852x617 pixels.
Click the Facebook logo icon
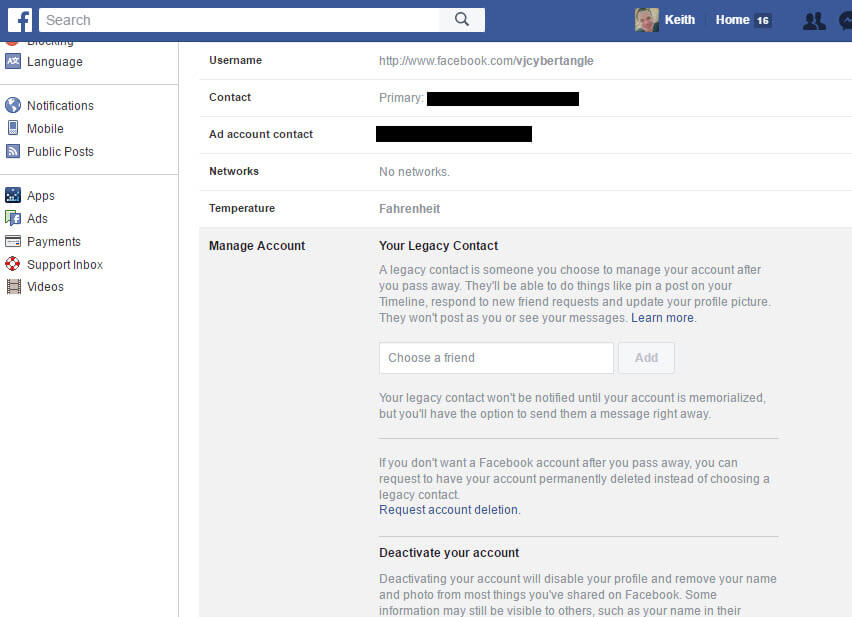20,20
